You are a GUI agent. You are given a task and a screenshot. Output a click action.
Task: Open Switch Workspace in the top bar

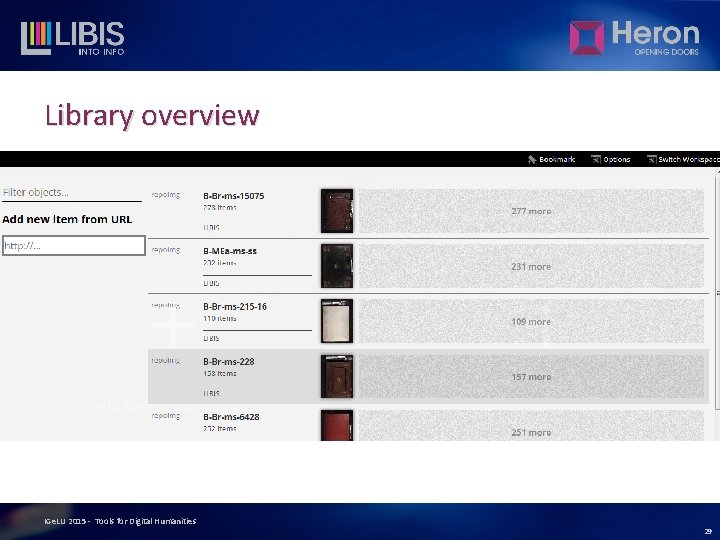pos(689,159)
